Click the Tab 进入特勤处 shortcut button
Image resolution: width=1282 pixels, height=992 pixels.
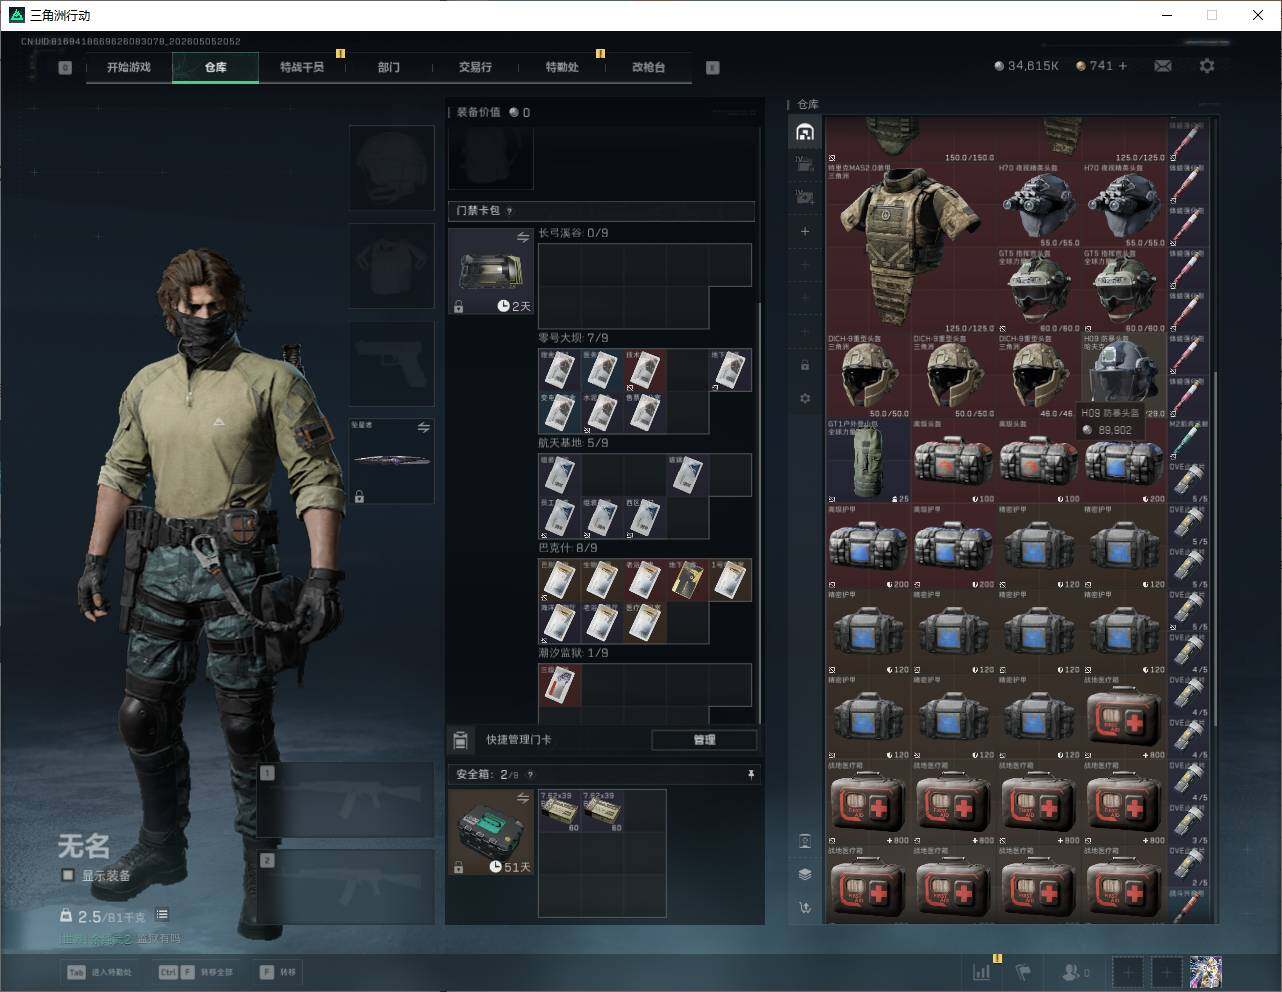[x=100, y=972]
